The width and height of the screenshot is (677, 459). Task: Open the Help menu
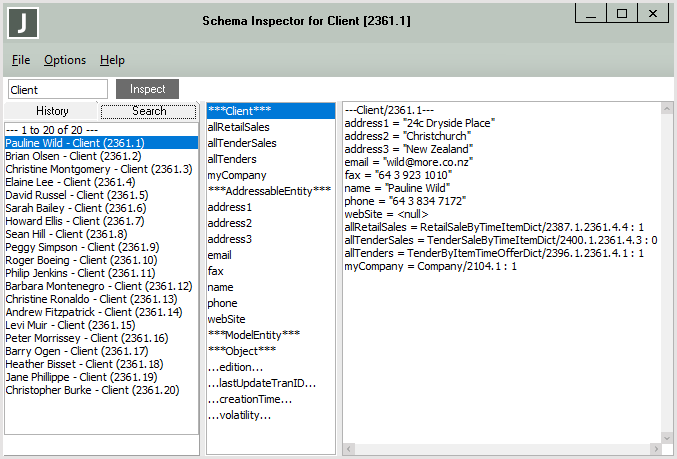pos(112,60)
